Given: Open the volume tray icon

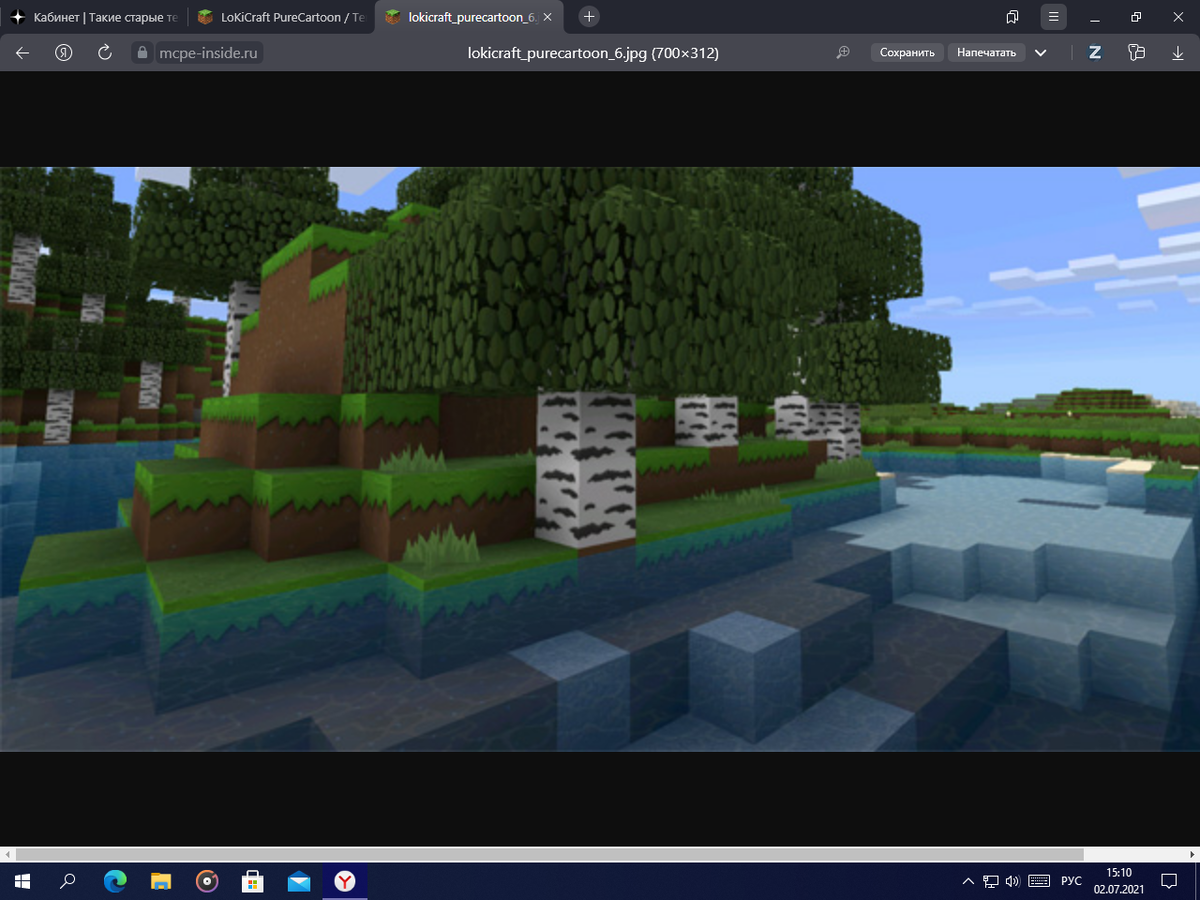Looking at the screenshot, I should (x=1013, y=881).
